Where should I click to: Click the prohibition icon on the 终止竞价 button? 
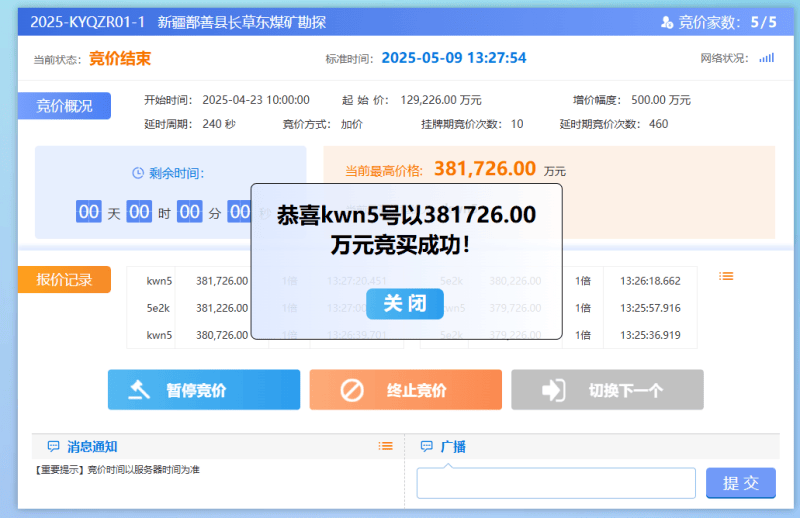pyautogui.click(x=352, y=390)
